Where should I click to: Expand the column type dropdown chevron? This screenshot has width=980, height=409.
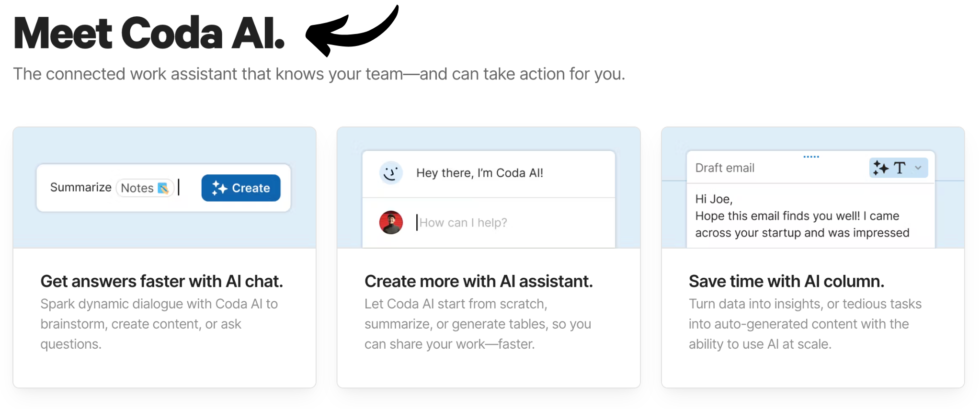click(918, 168)
